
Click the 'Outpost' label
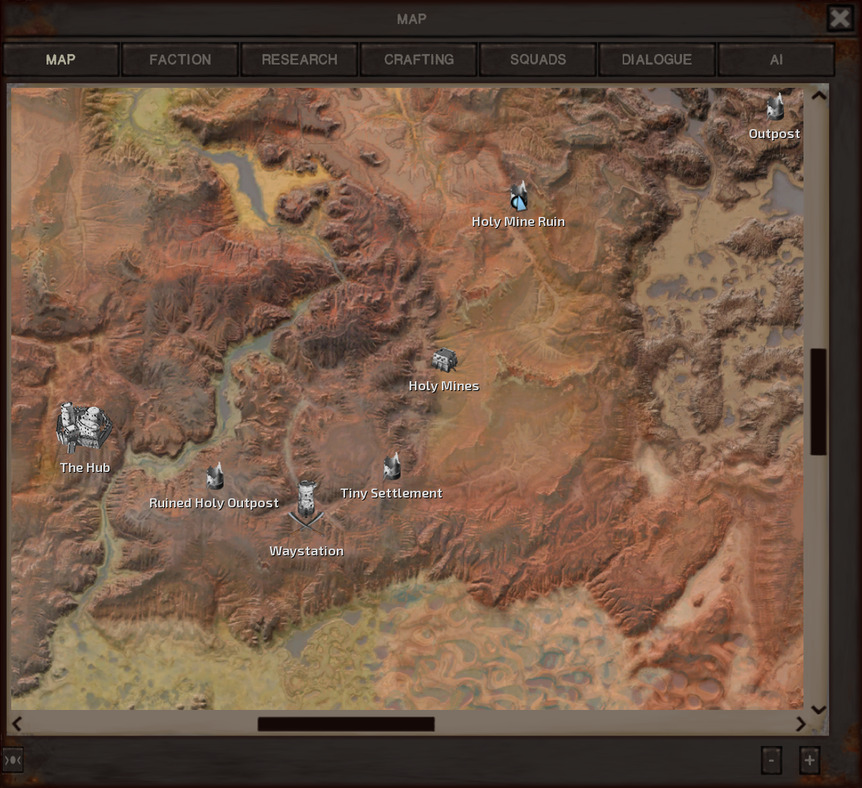point(774,134)
